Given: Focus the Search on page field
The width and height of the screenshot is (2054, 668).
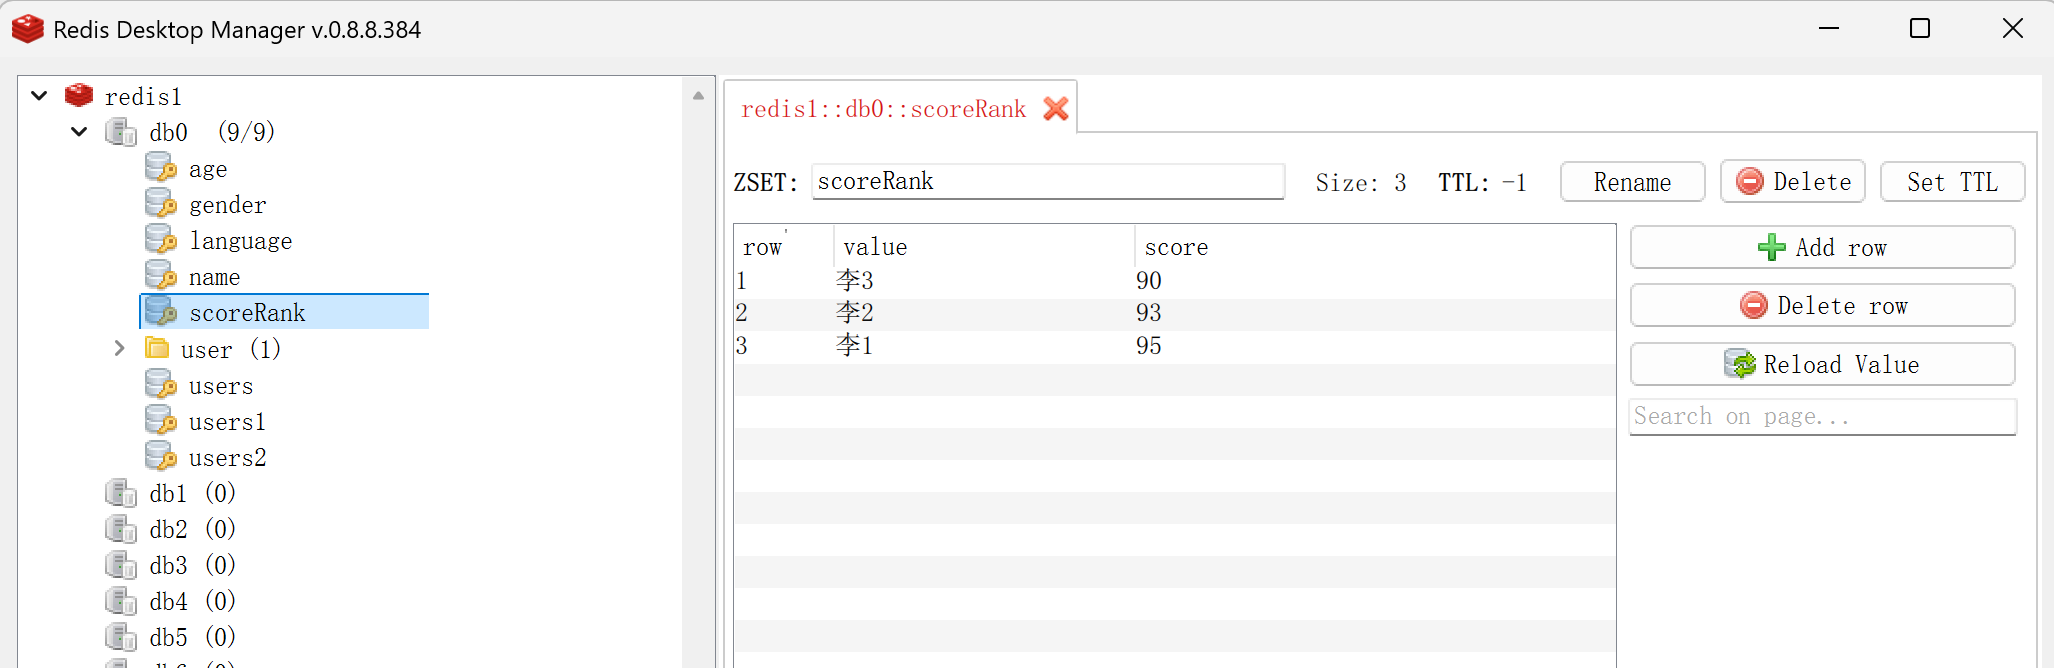Looking at the screenshot, I should point(1822,417).
